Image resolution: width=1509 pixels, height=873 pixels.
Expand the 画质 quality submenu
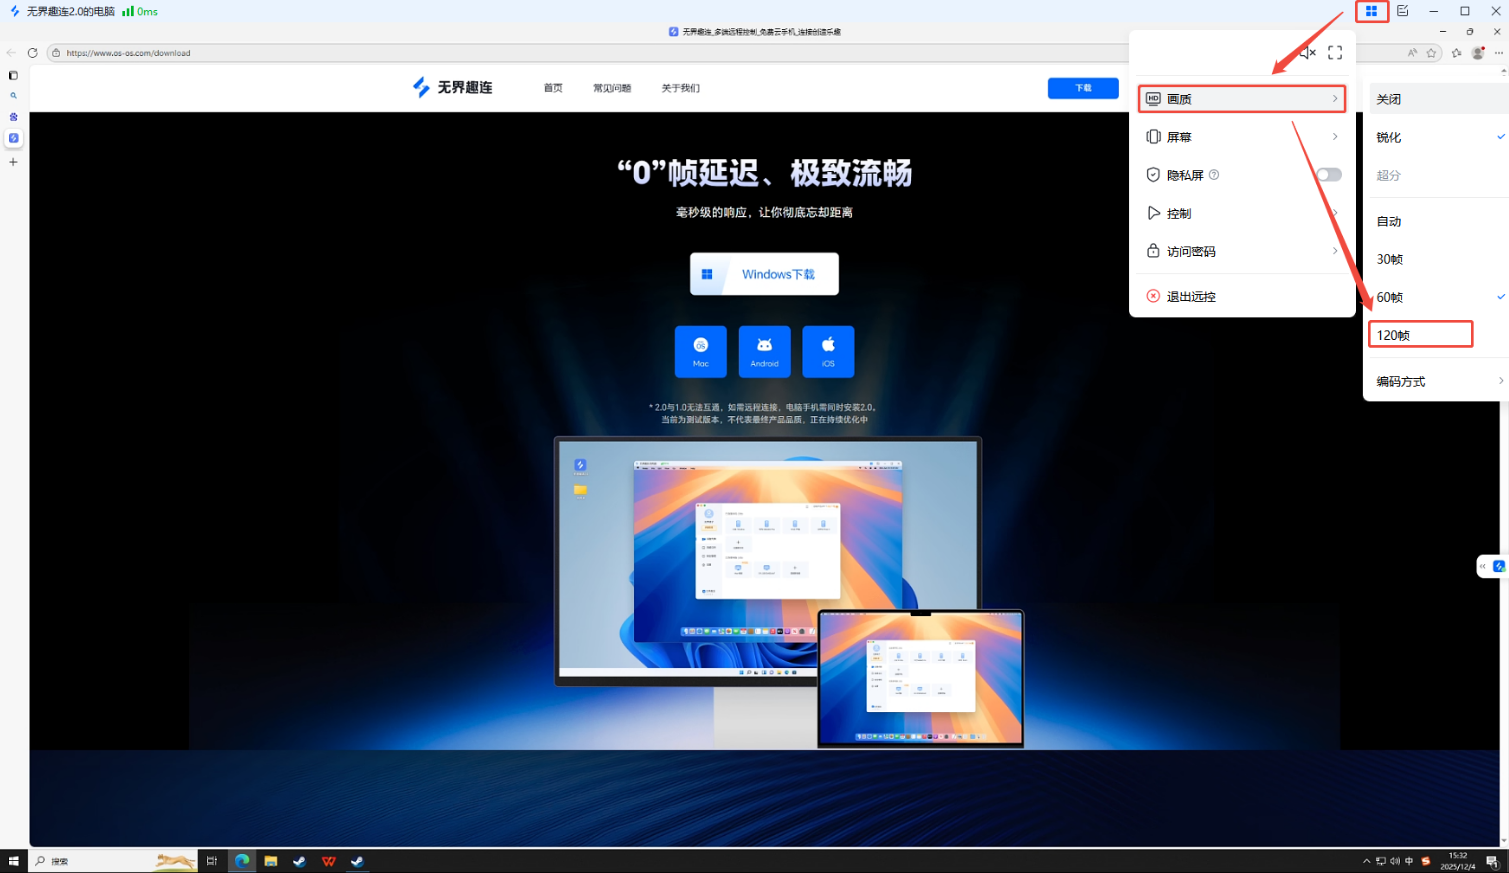(1241, 99)
